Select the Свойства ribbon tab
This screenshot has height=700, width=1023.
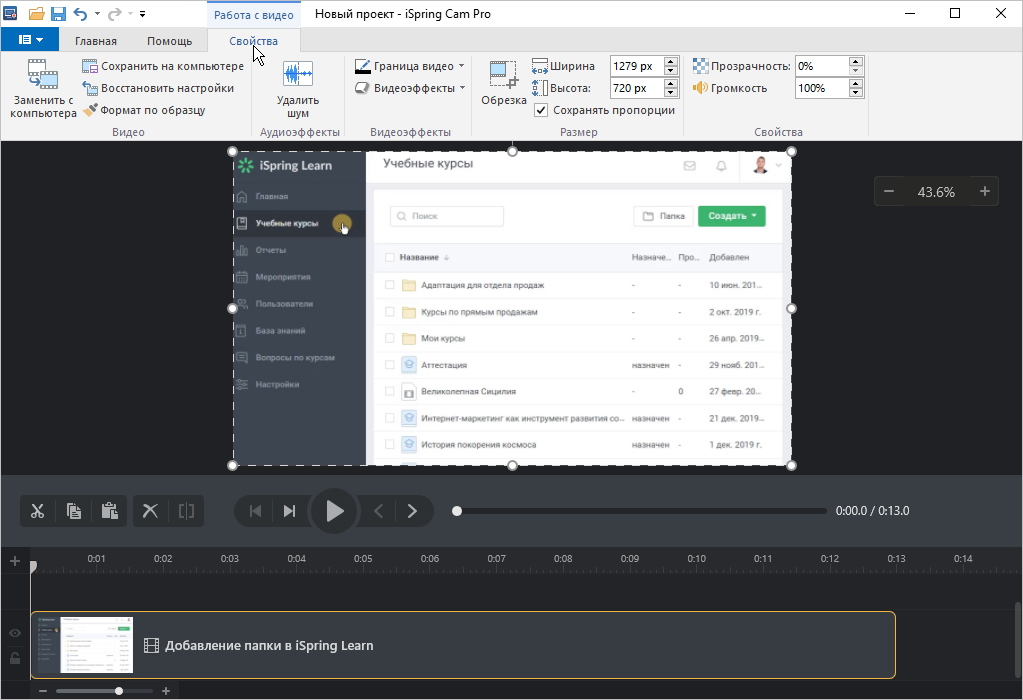253,40
